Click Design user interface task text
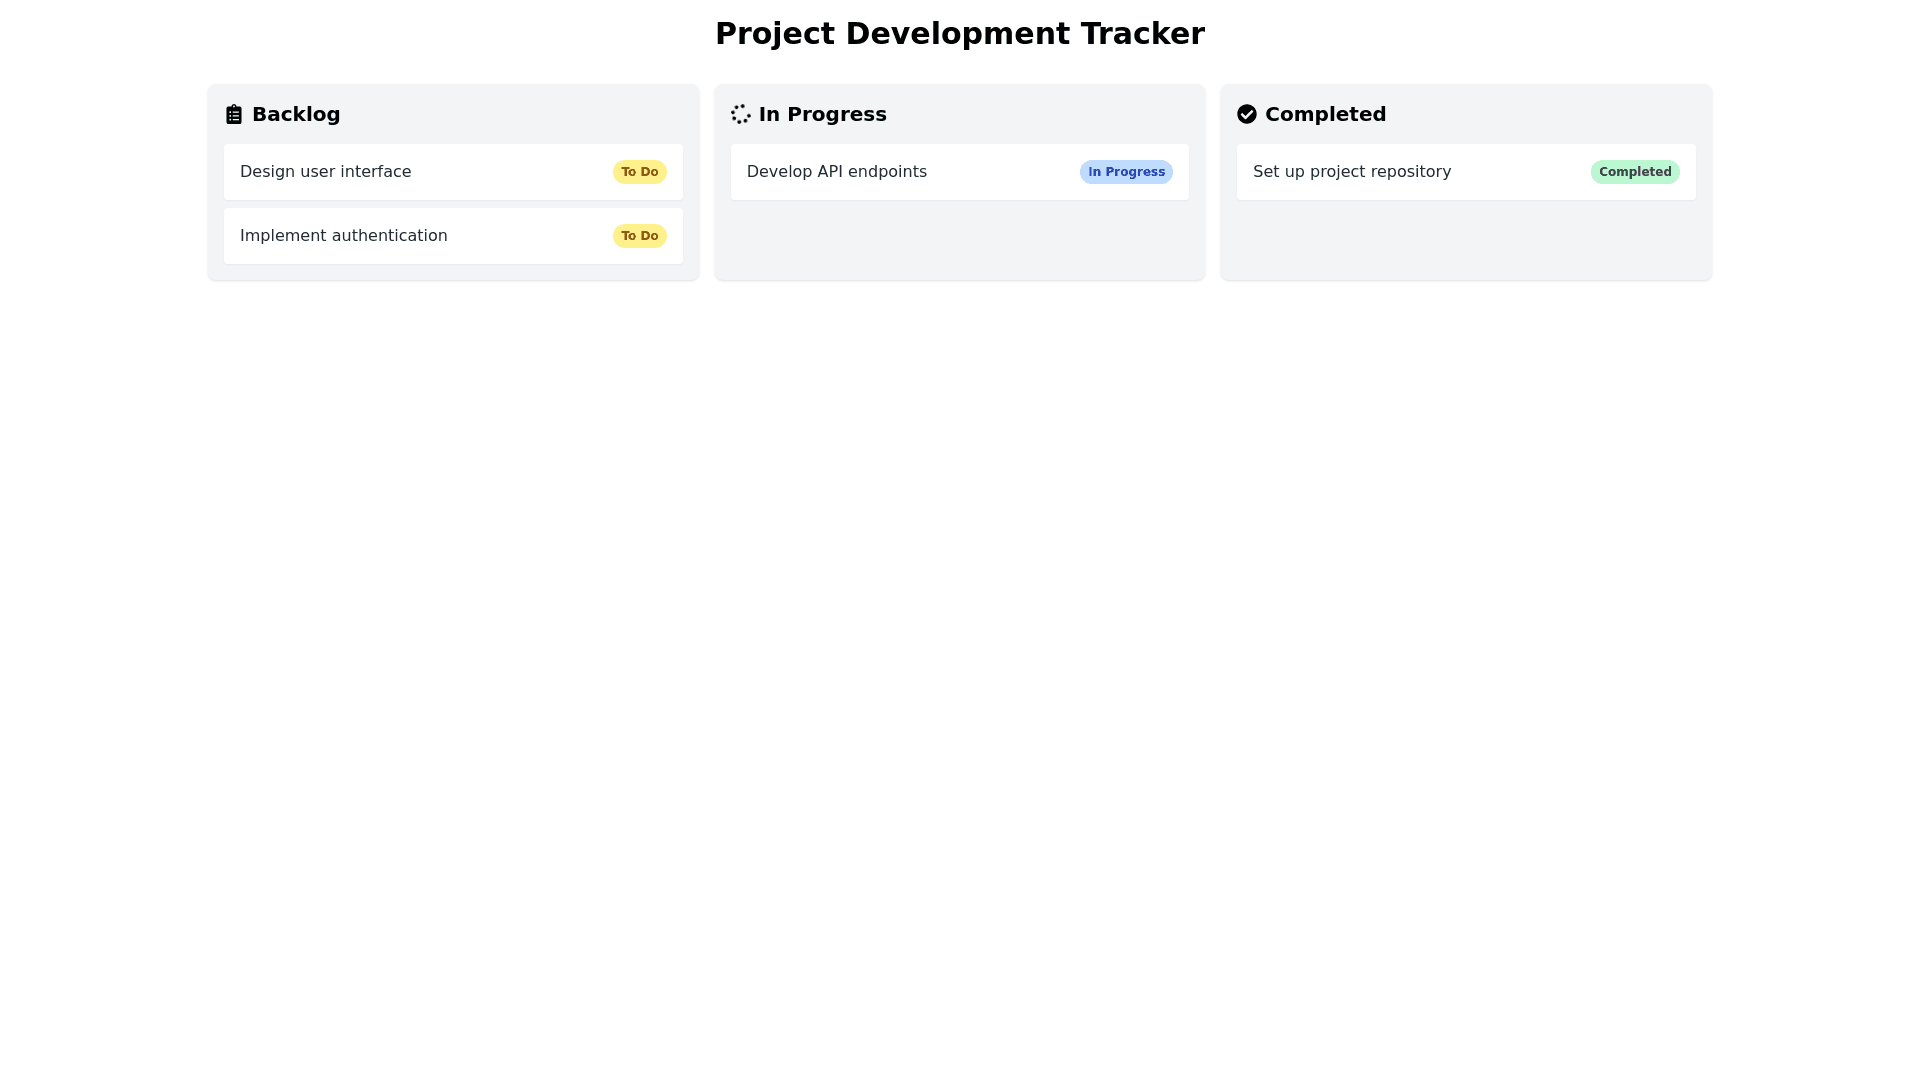1920x1080 pixels. [325, 172]
